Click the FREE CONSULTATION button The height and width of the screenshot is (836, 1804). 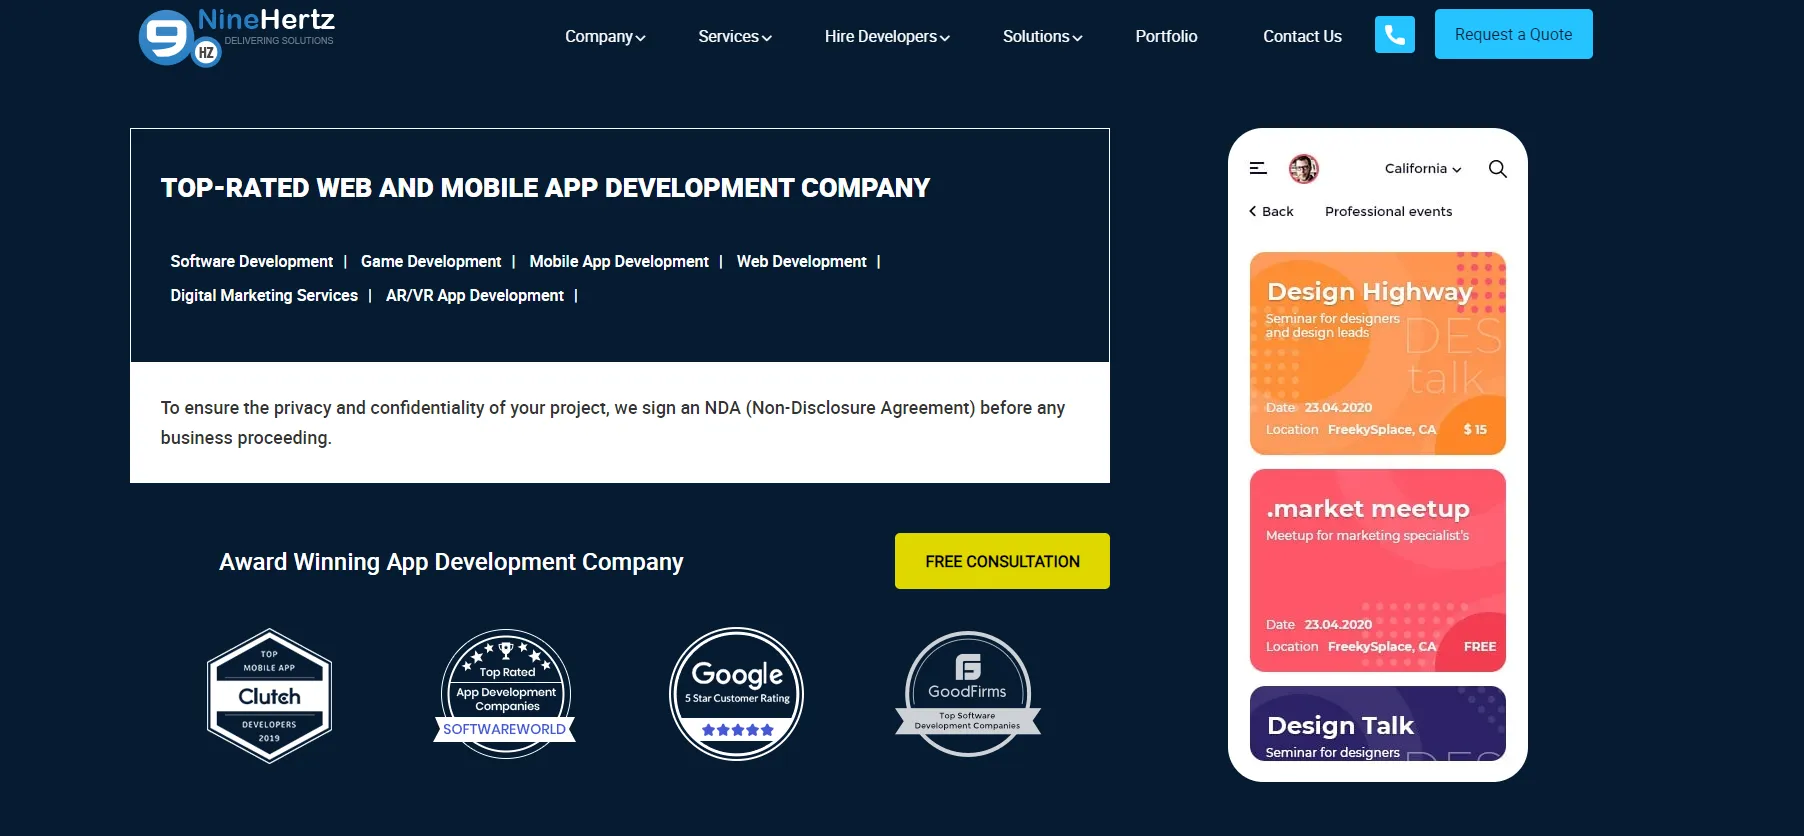point(1002,561)
